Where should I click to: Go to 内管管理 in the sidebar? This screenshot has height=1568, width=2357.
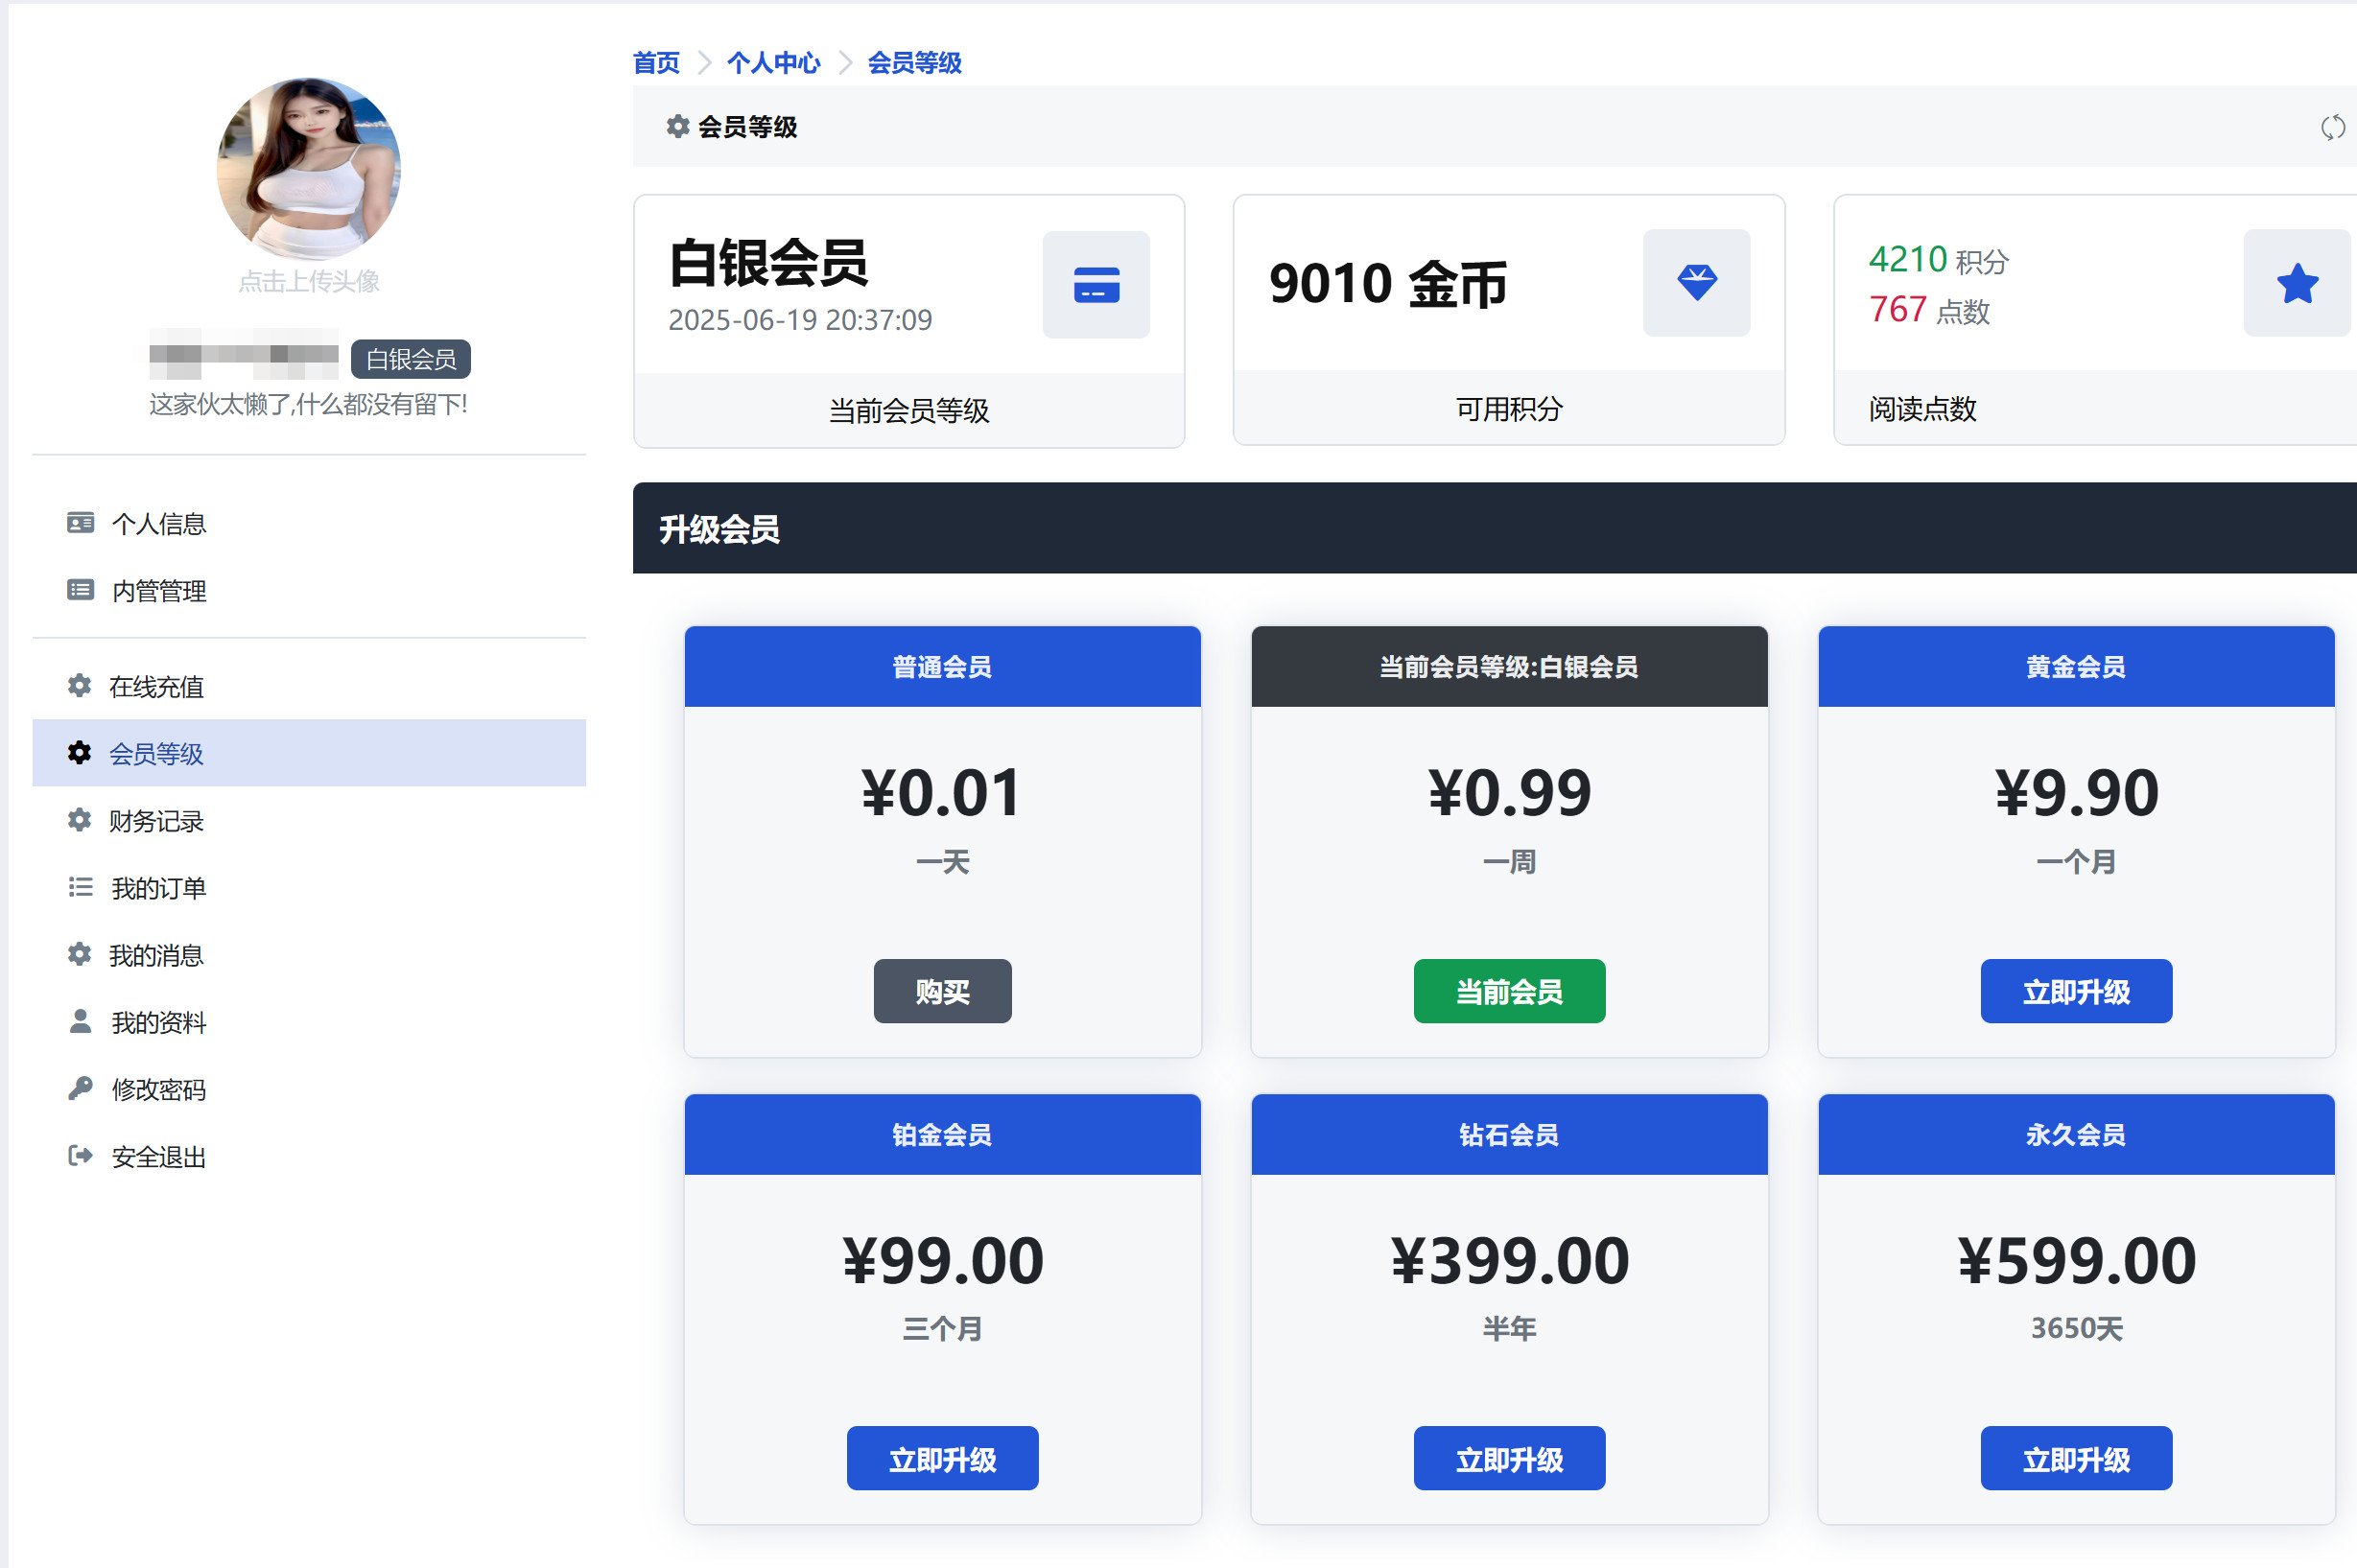[x=158, y=591]
